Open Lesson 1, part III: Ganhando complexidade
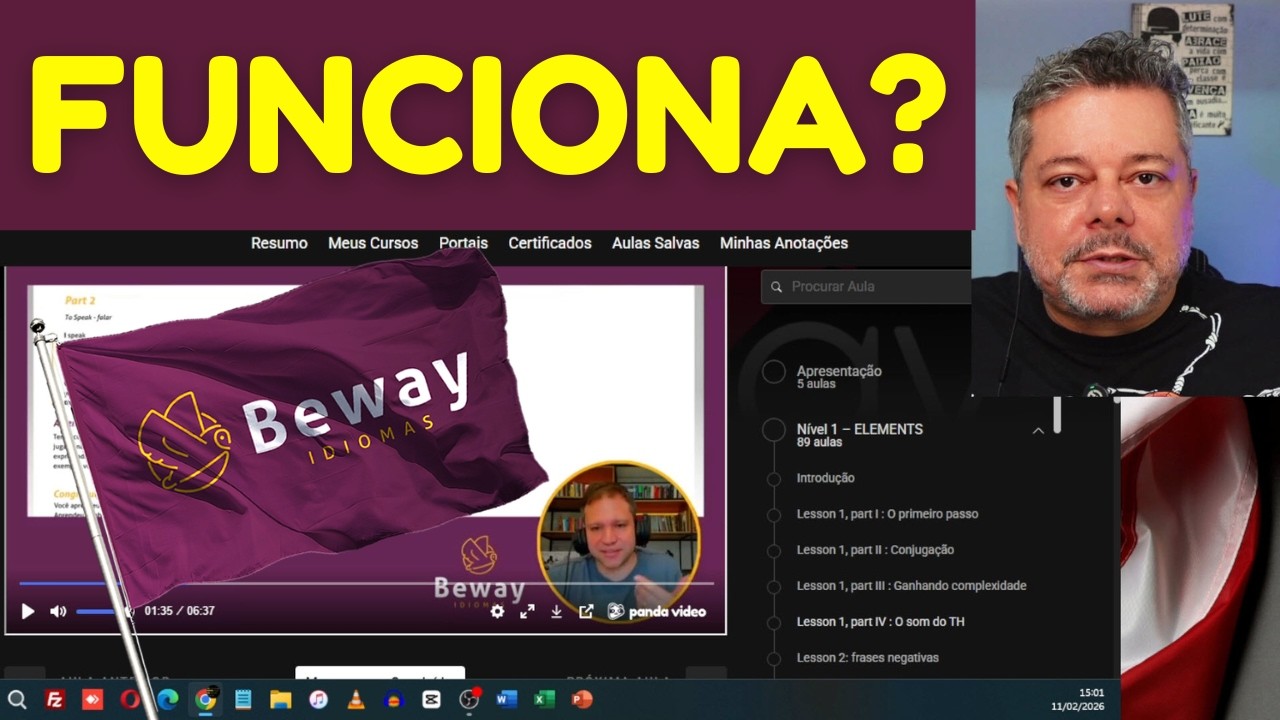 [x=911, y=586]
